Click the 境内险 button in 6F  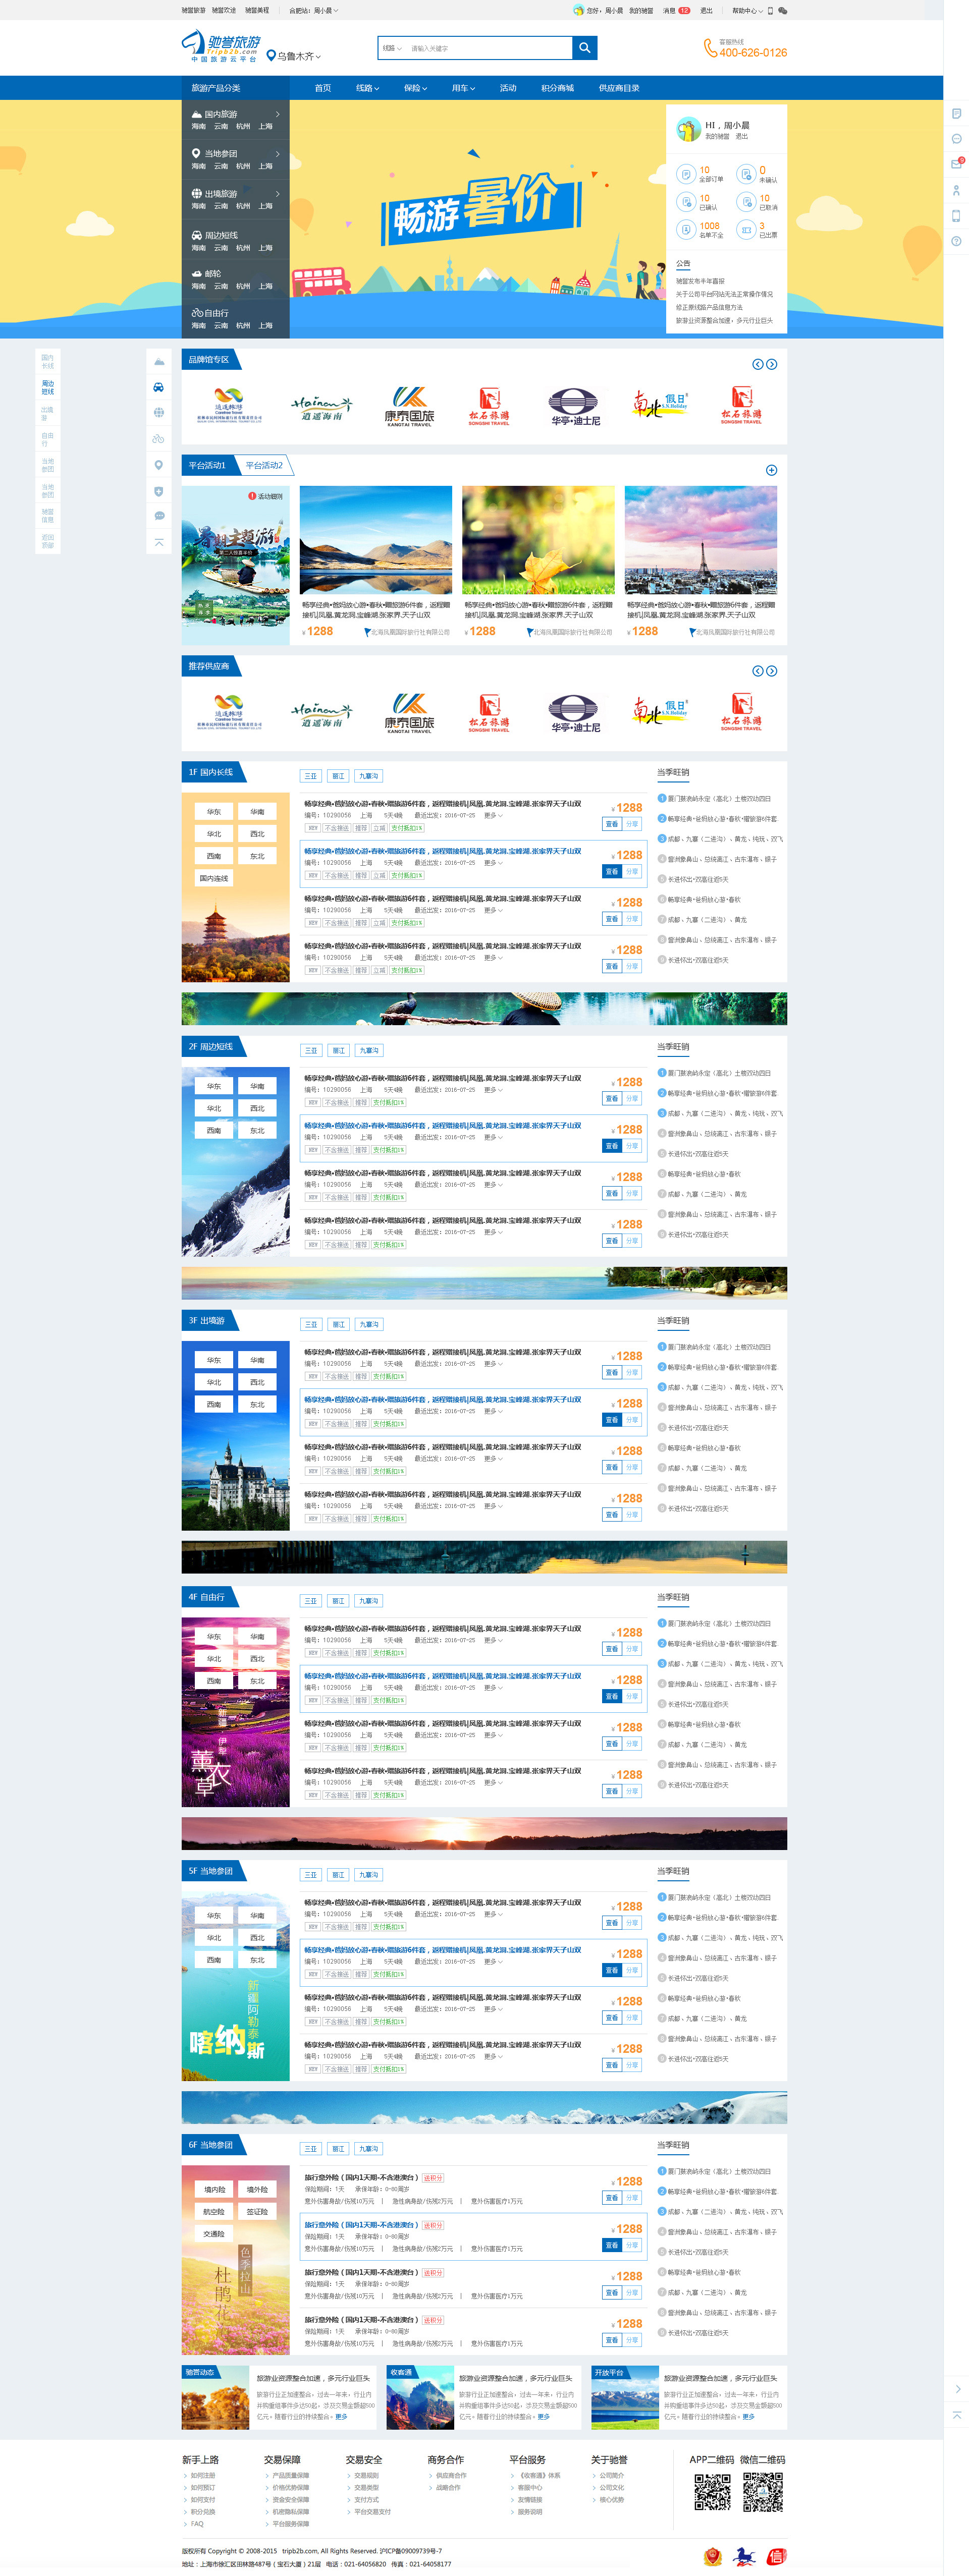(214, 2189)
